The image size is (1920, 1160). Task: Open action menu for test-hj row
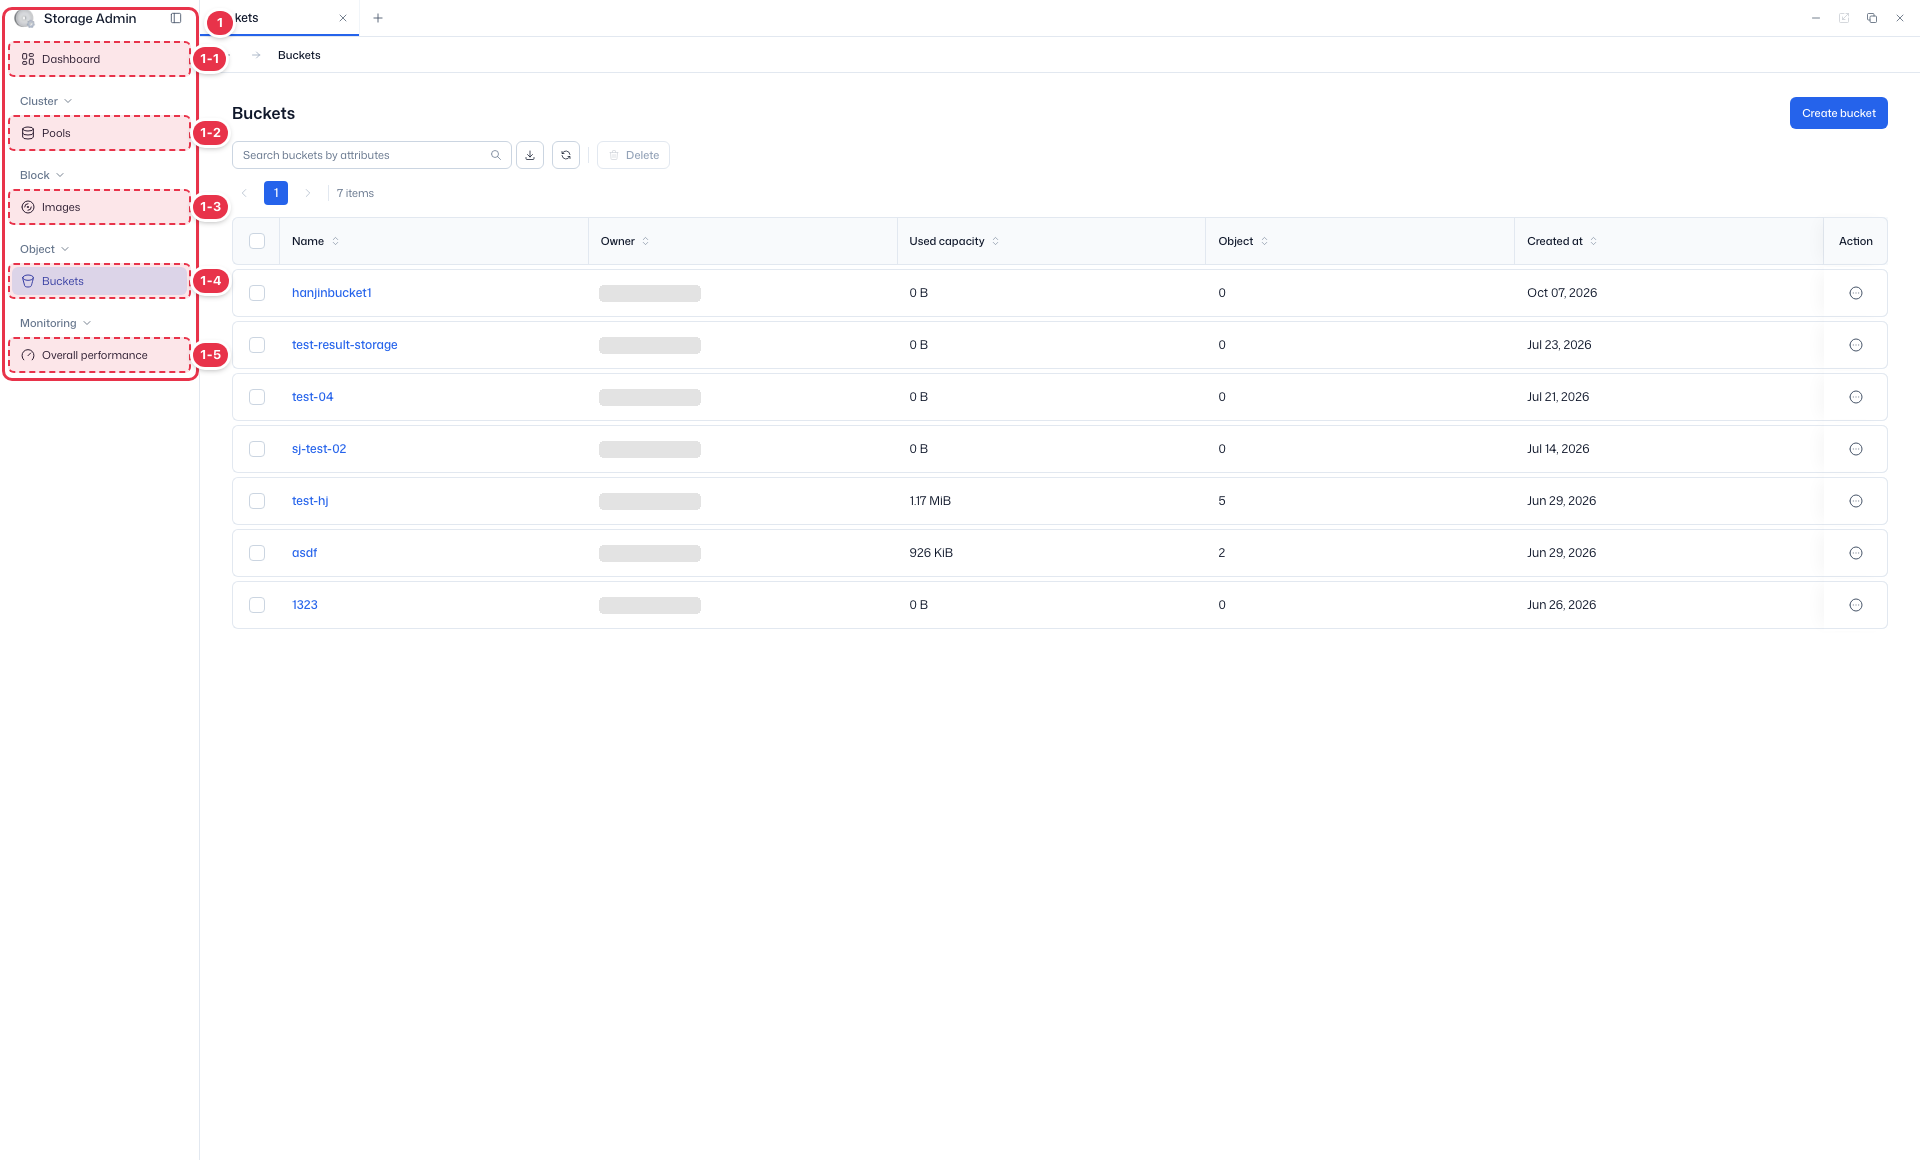pos(1856,501)
